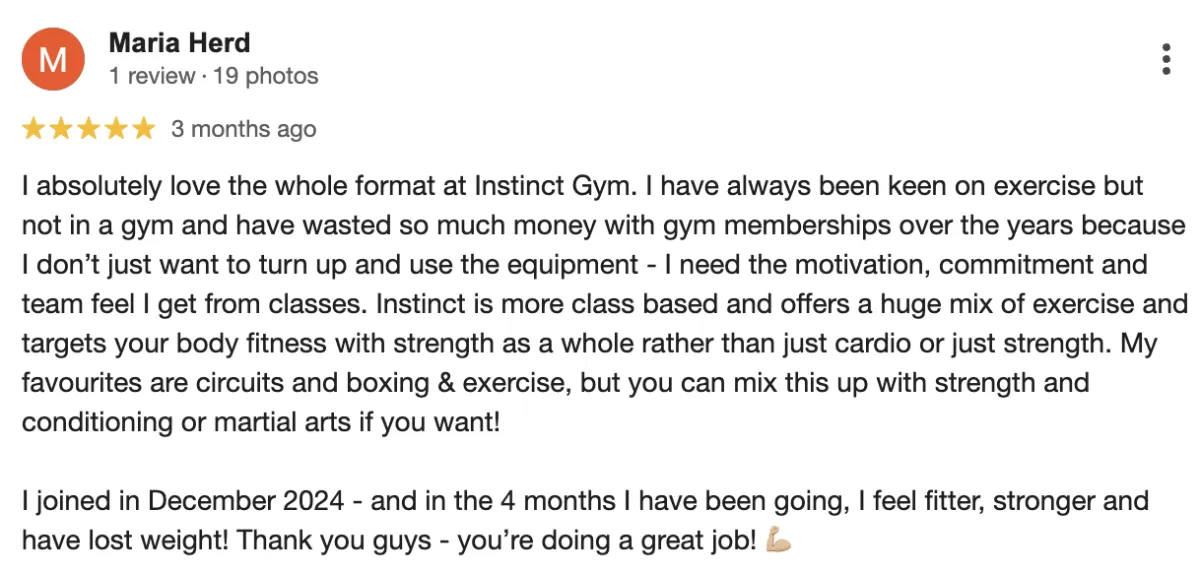Click the first paragraph of the review

(x=600, y=304)
